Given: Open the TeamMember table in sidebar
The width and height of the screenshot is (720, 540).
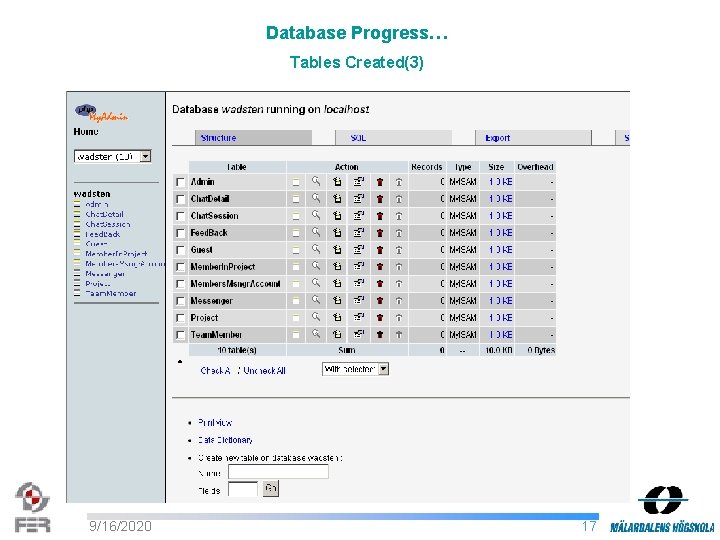Looking at the screenshot, I should coord(111,293).
